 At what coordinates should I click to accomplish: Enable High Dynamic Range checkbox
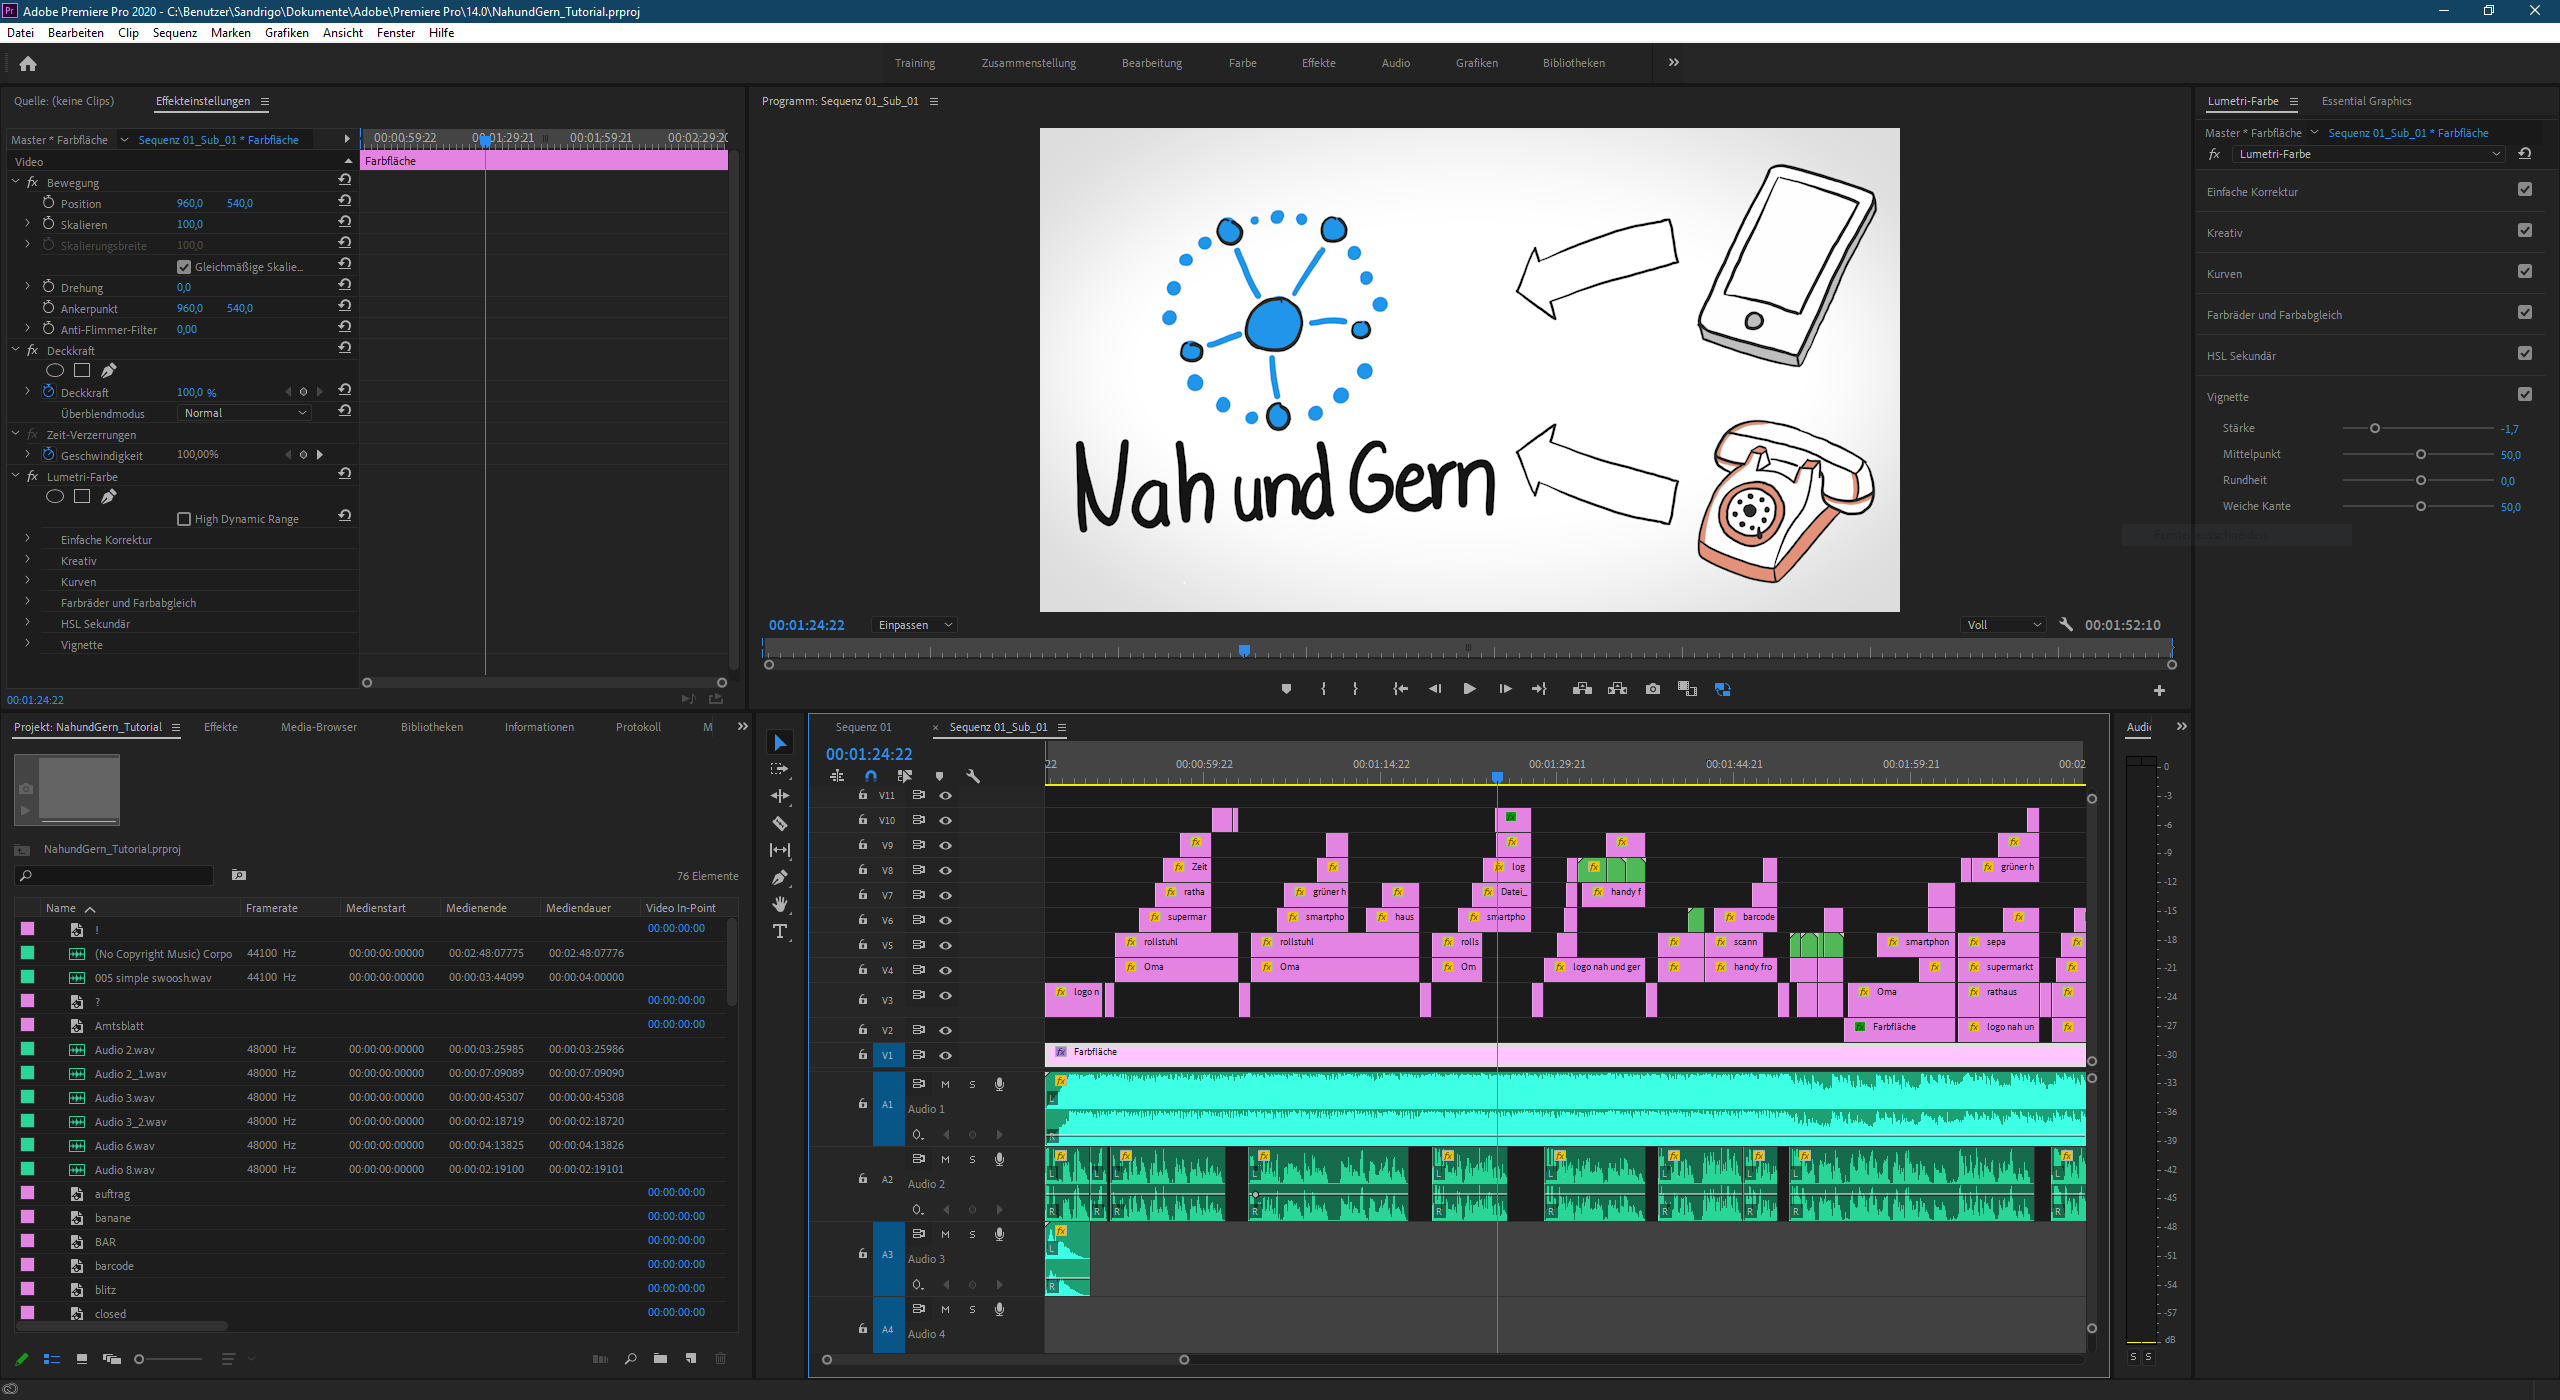184,519
